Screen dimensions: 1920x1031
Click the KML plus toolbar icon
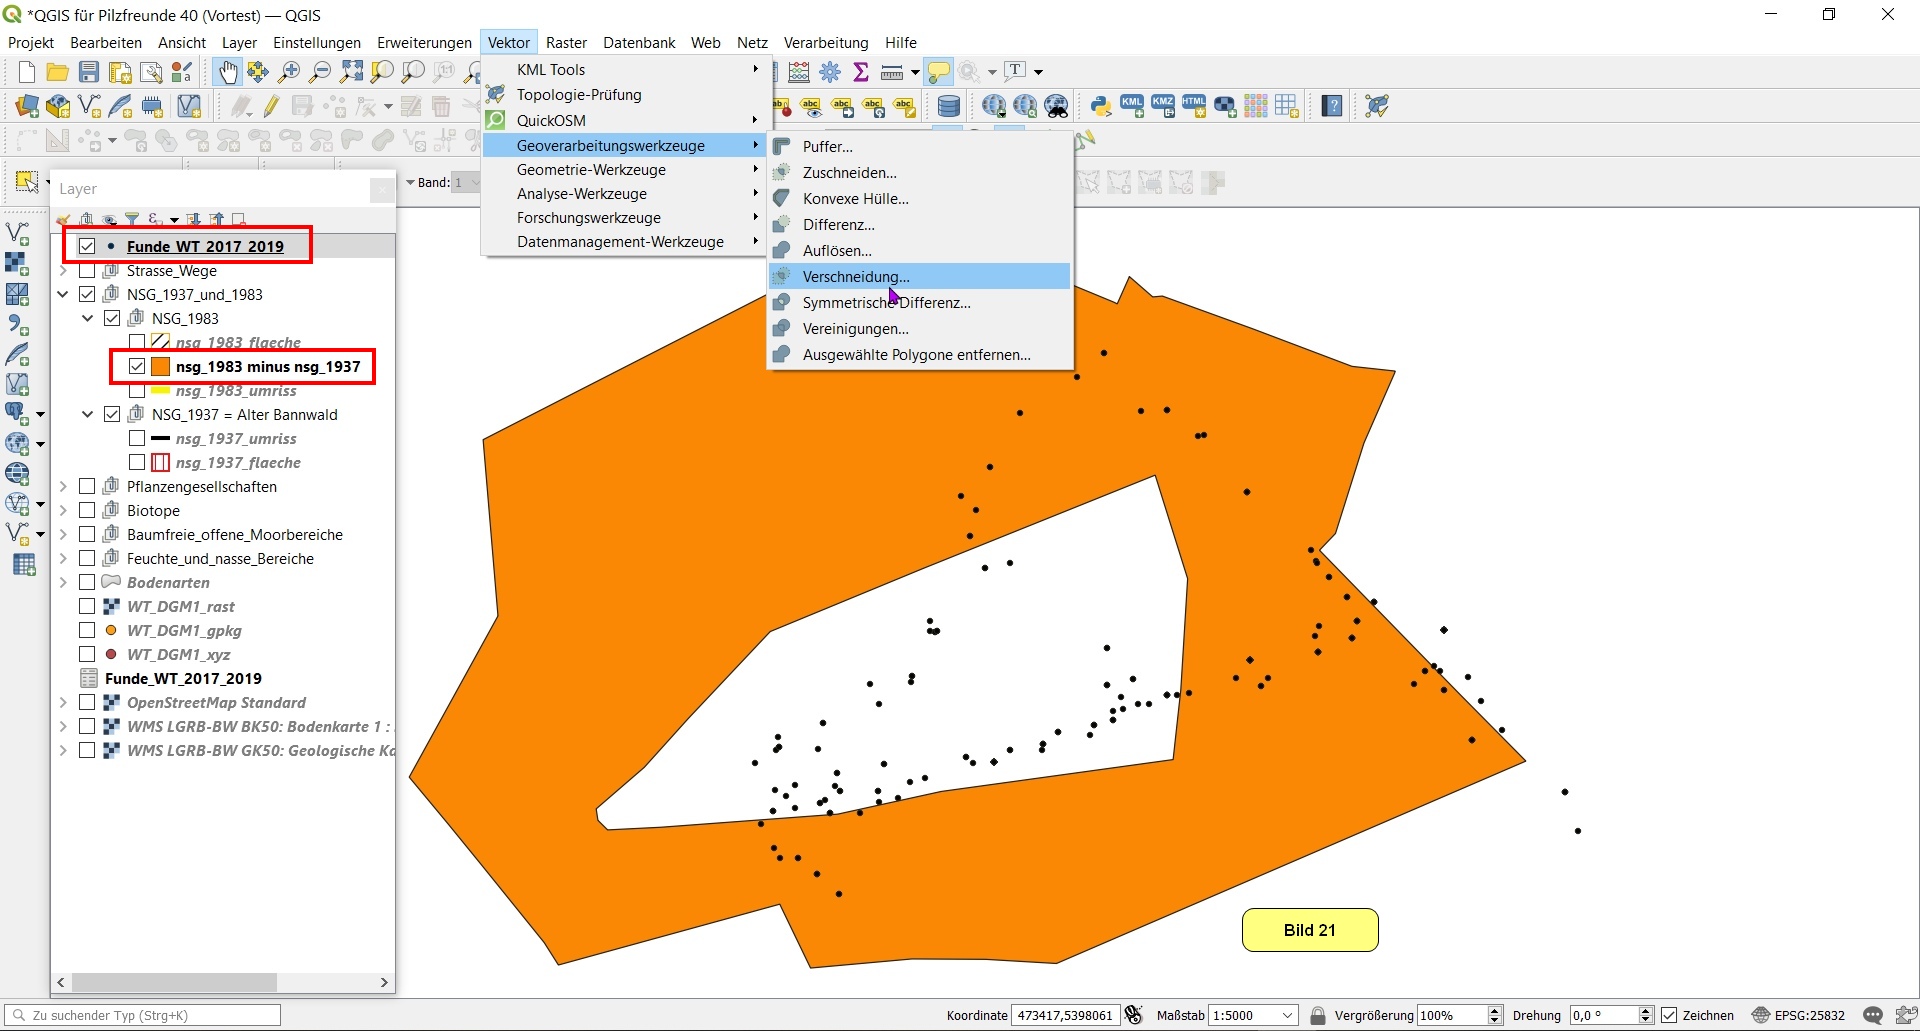click(1132, 106)
